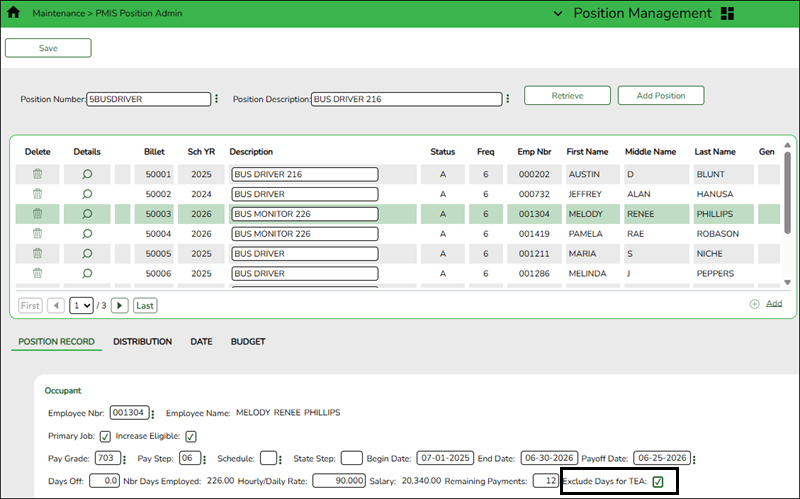800x499 pixels.
Task: Focus the Position Number field
Action: 148,99
